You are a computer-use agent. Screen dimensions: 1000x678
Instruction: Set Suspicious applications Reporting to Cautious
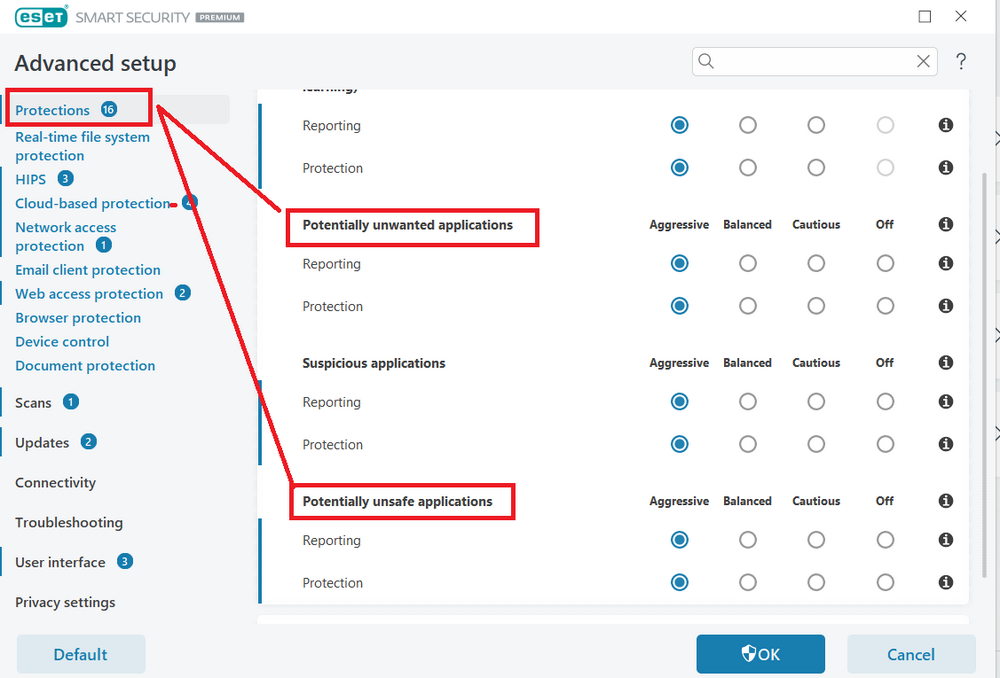(816, 402)
